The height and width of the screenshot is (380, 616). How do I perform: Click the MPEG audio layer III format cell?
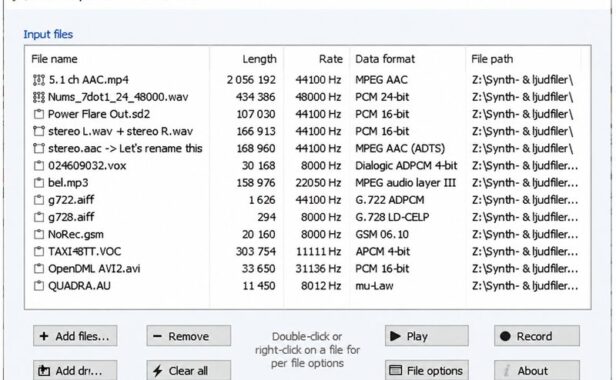coord(405,183)
